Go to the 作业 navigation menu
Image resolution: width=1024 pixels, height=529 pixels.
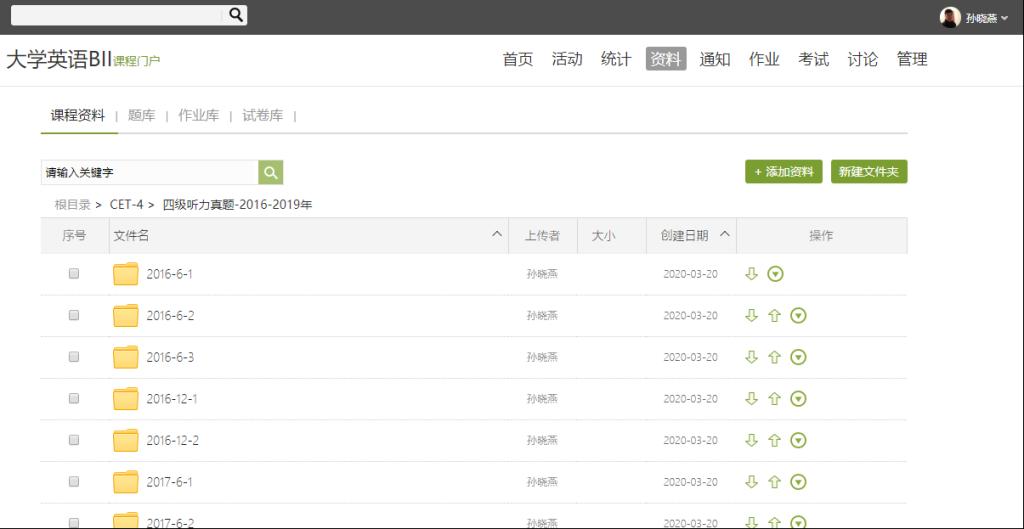[764, 59]
